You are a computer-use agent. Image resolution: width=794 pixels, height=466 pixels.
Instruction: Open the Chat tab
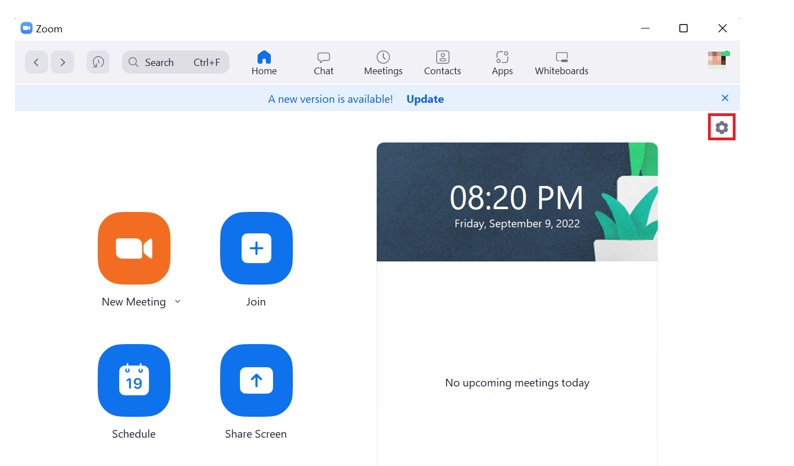point(323,63)
